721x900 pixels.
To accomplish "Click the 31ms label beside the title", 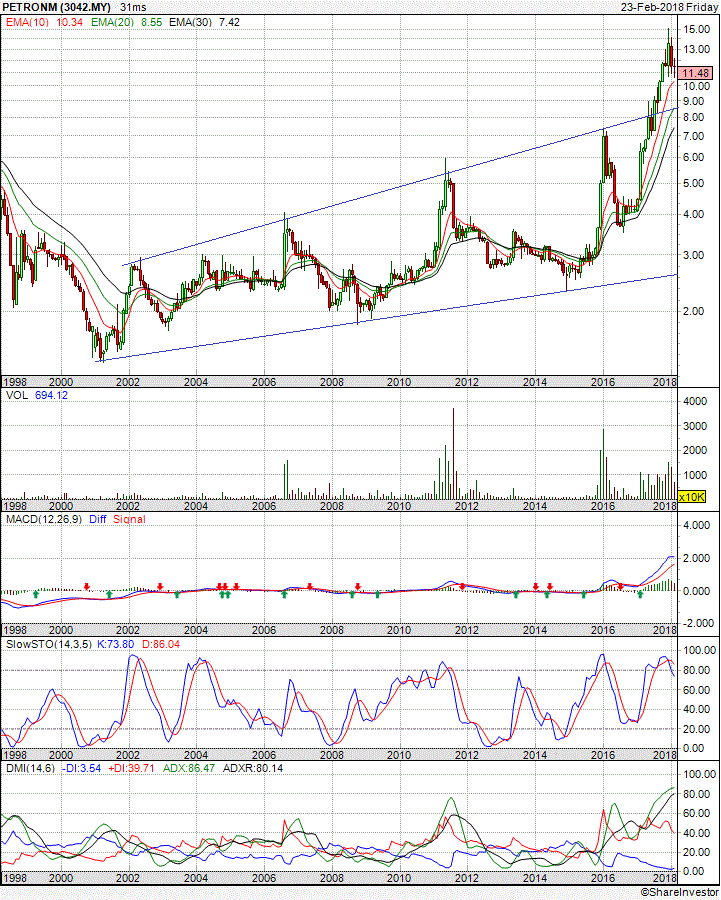I will coord(133,7).
